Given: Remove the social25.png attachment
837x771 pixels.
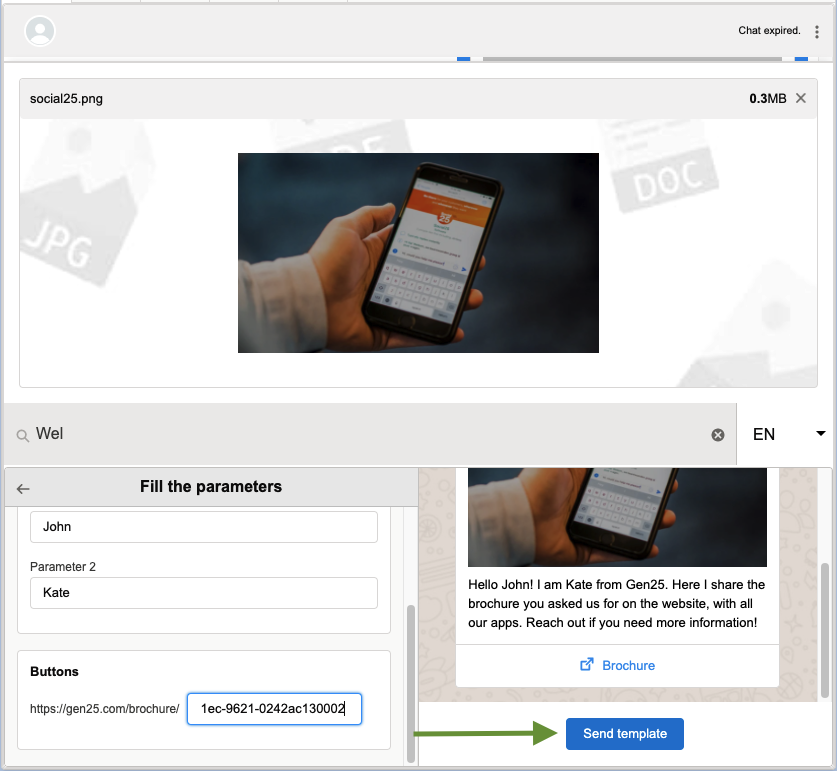Looking at the screenshot, I should pyautogui.click(x=801, y=98).
